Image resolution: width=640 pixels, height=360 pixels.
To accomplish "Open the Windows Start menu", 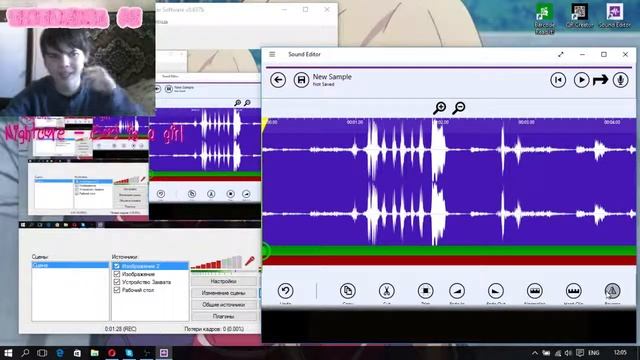I will (8, 353).
